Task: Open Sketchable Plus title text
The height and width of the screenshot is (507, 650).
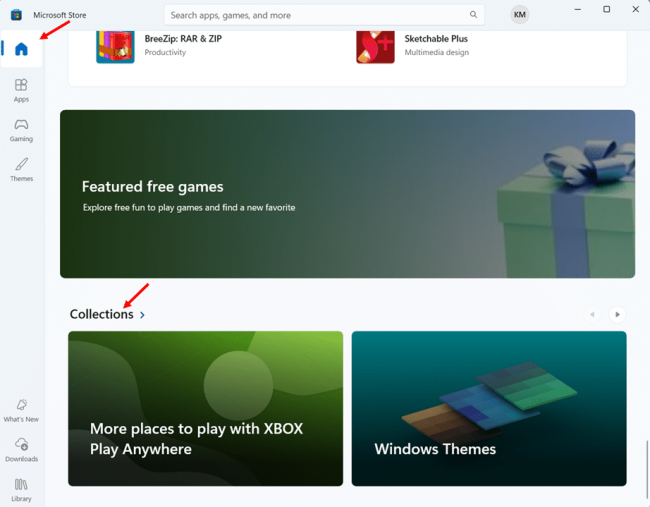Action: point(436,39)
